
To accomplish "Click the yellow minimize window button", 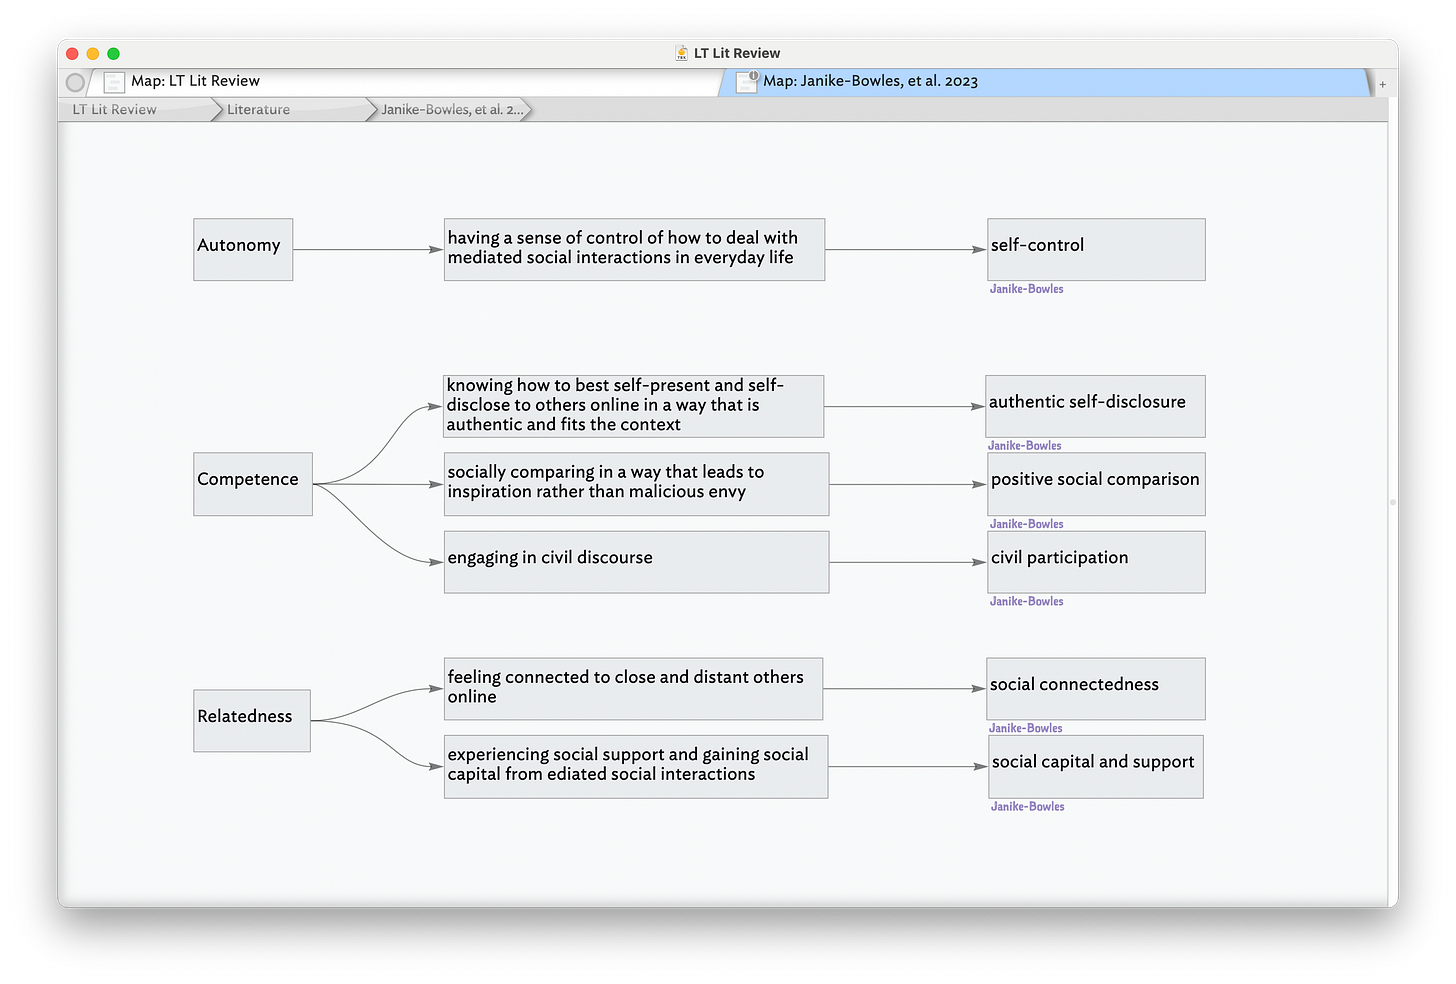I will pos(93,53).
